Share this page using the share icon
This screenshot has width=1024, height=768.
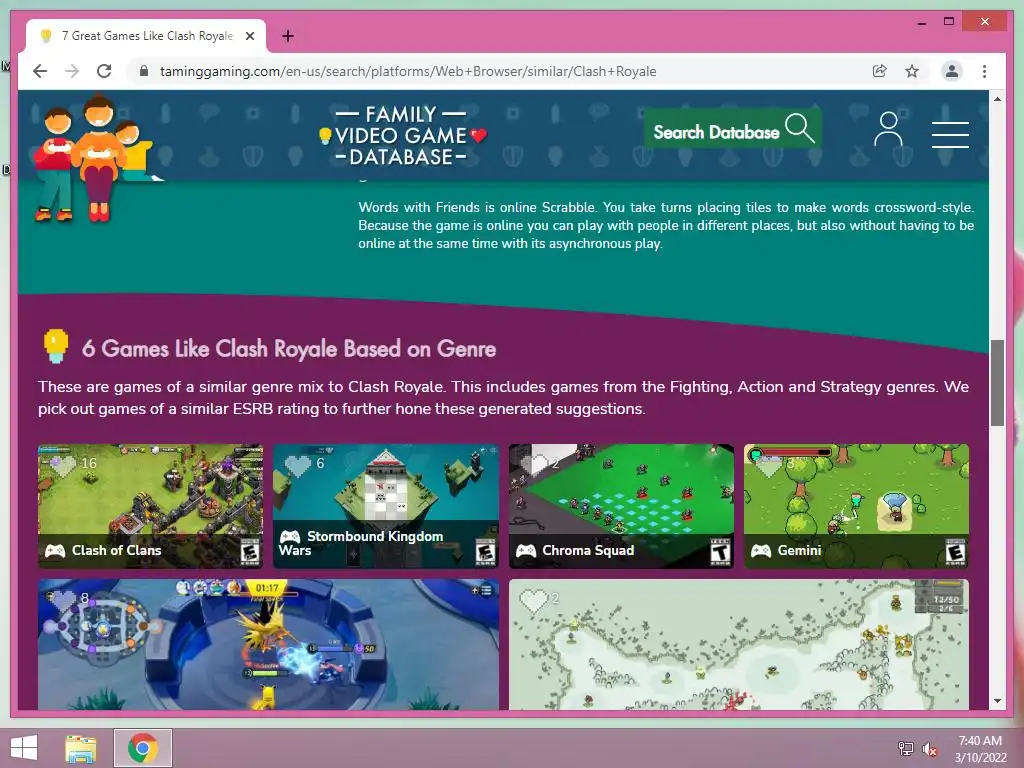coord(880,71)
